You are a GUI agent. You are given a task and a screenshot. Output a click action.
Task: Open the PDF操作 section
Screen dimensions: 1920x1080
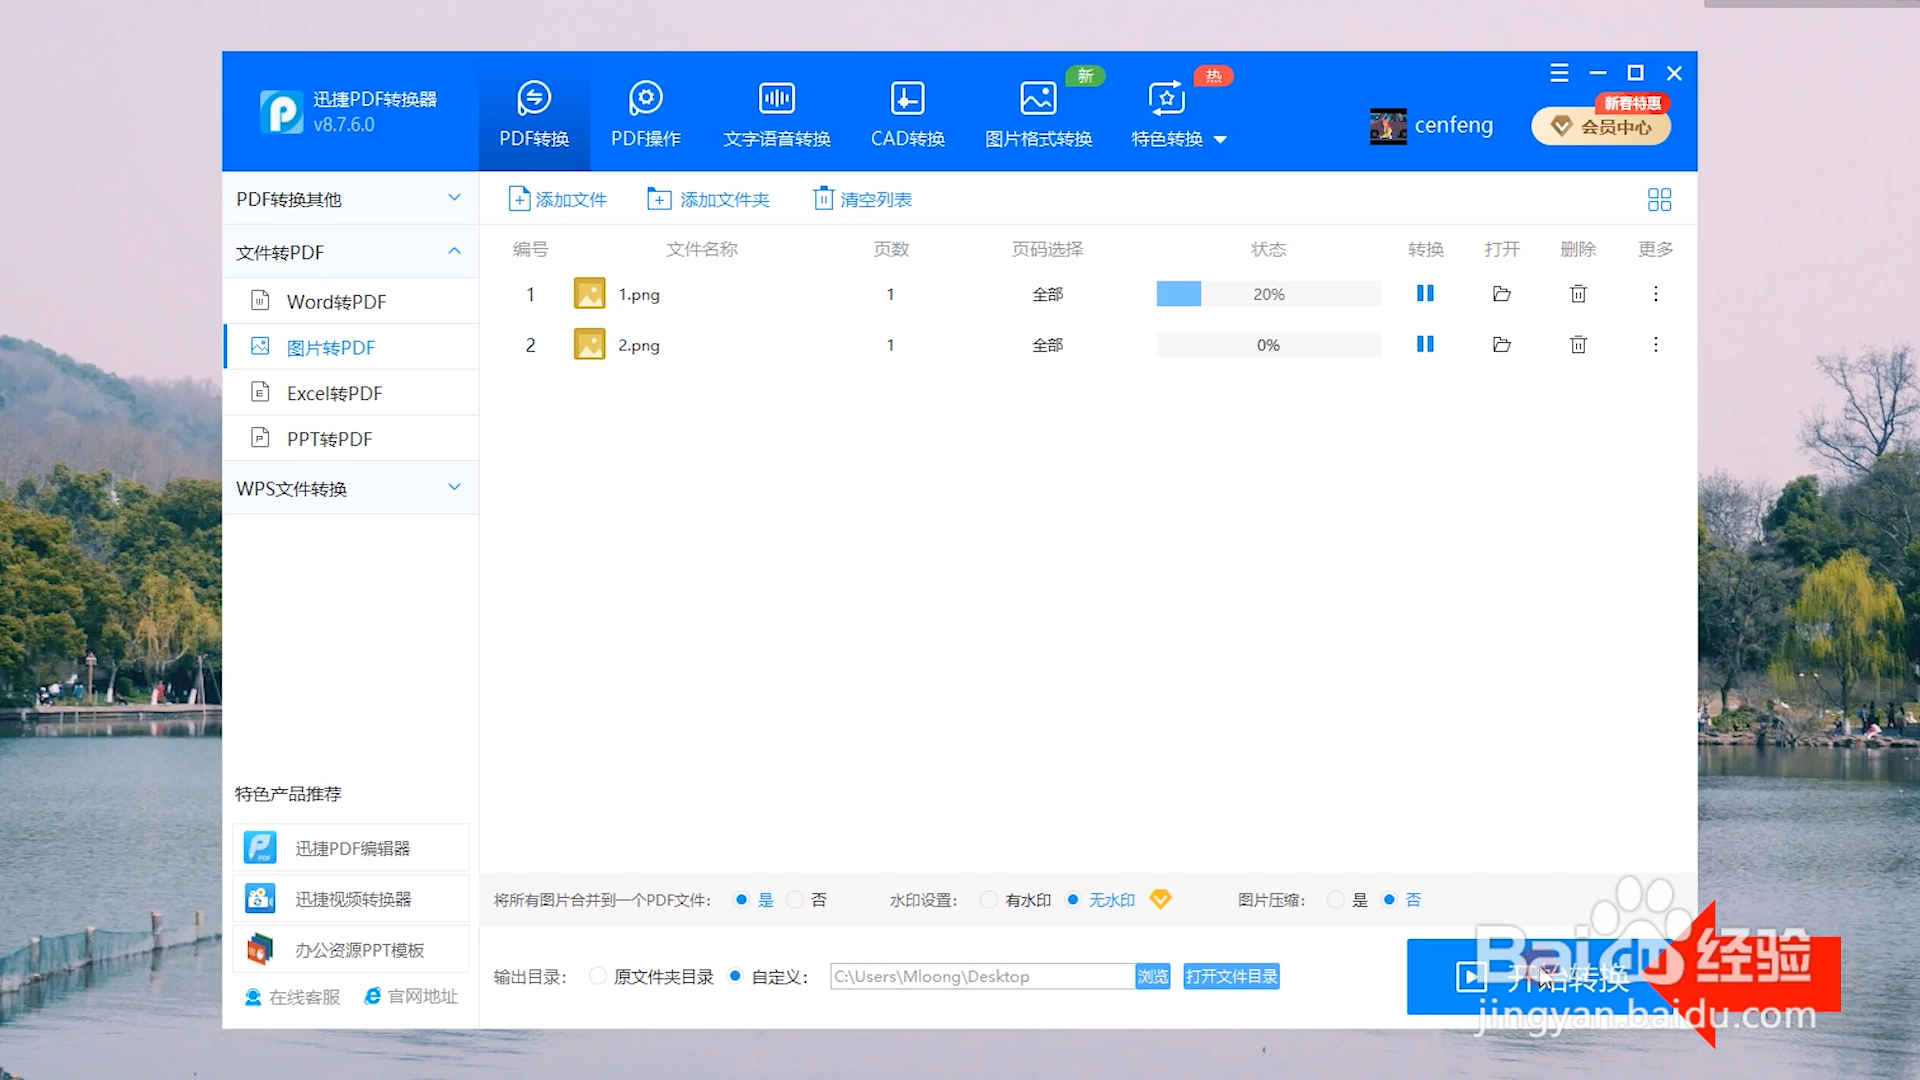point(645,112)
